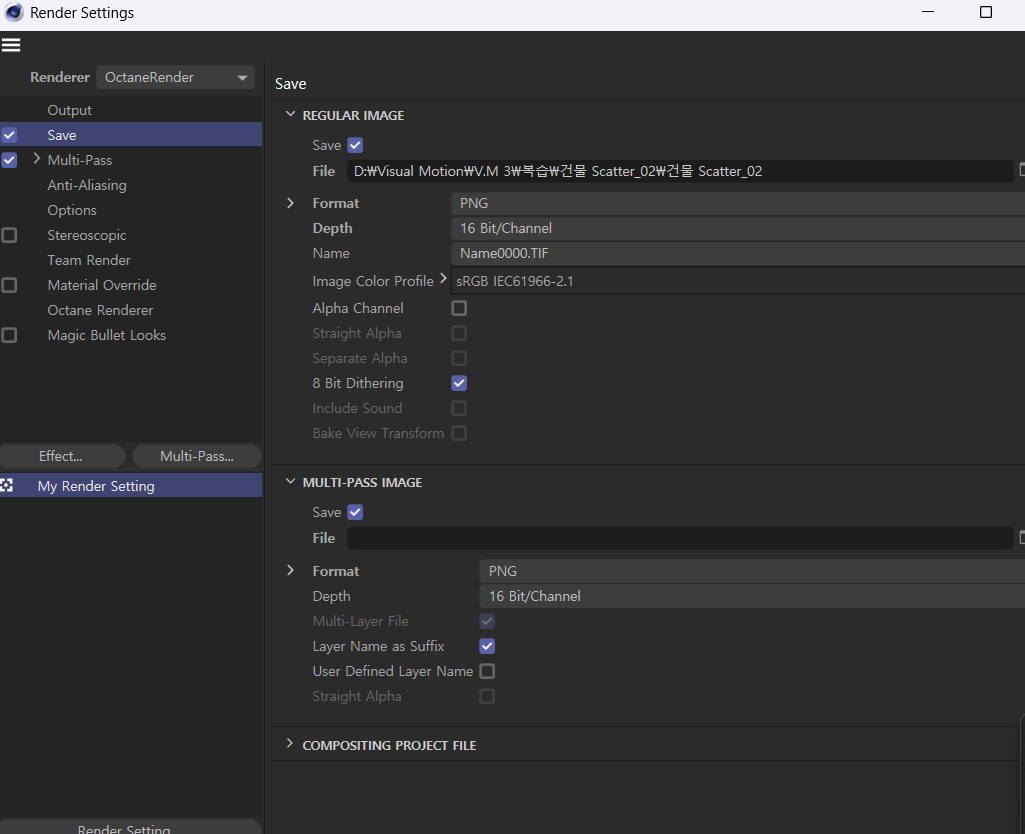This screenshot has height=834, width=1025.
Task: Open Regular Image Format PNG dropdown
Action: 738,203
